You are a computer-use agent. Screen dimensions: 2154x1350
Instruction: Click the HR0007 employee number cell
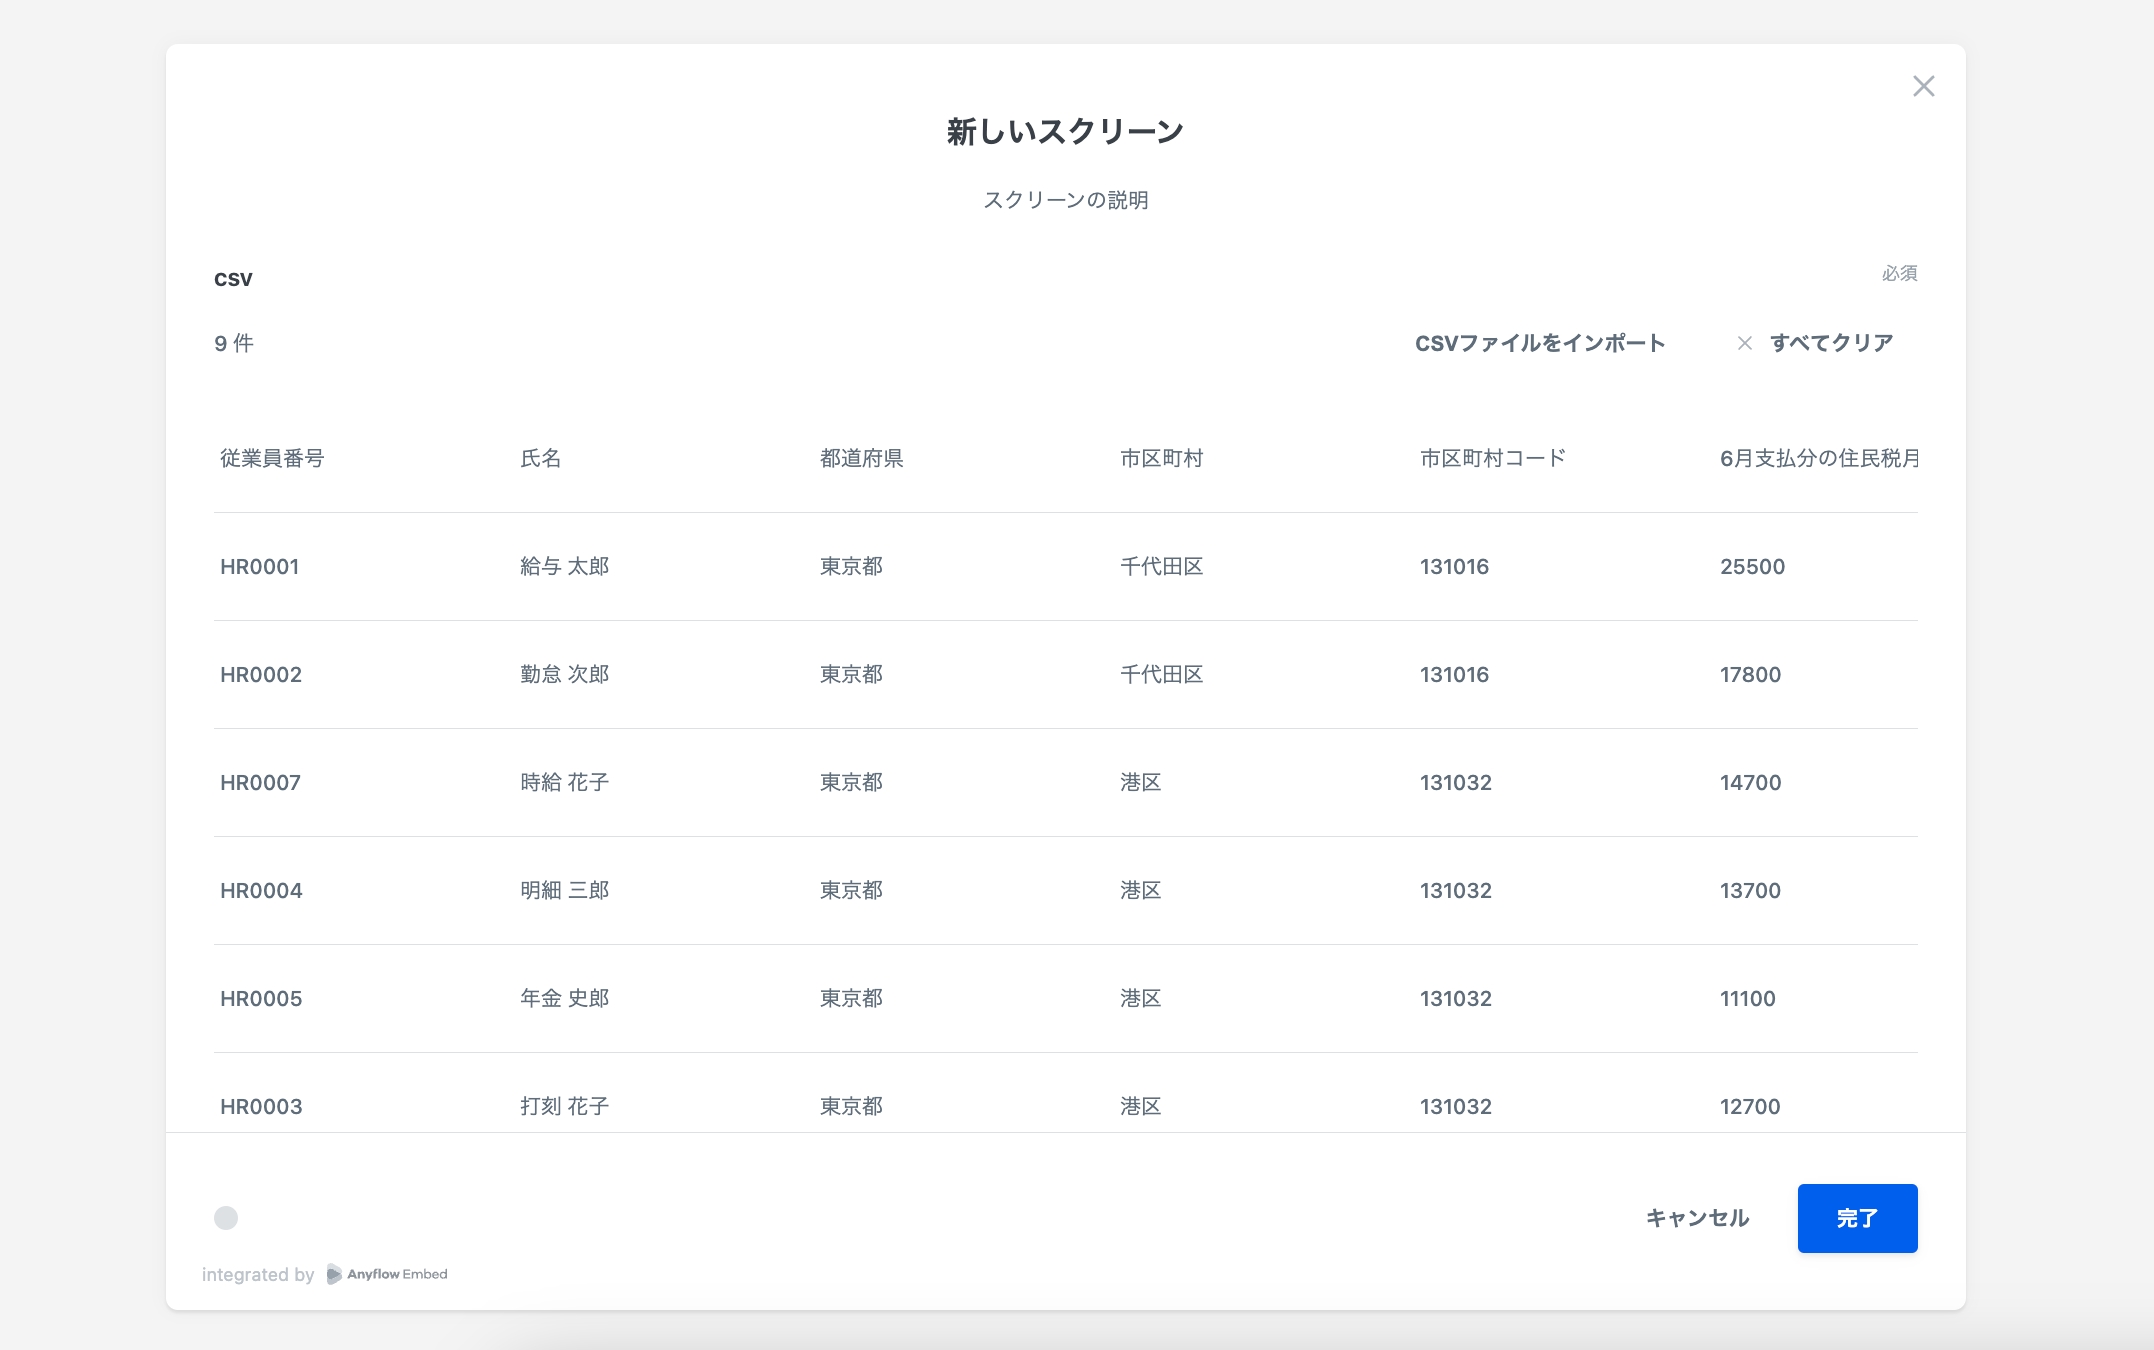tap(260, 783)
